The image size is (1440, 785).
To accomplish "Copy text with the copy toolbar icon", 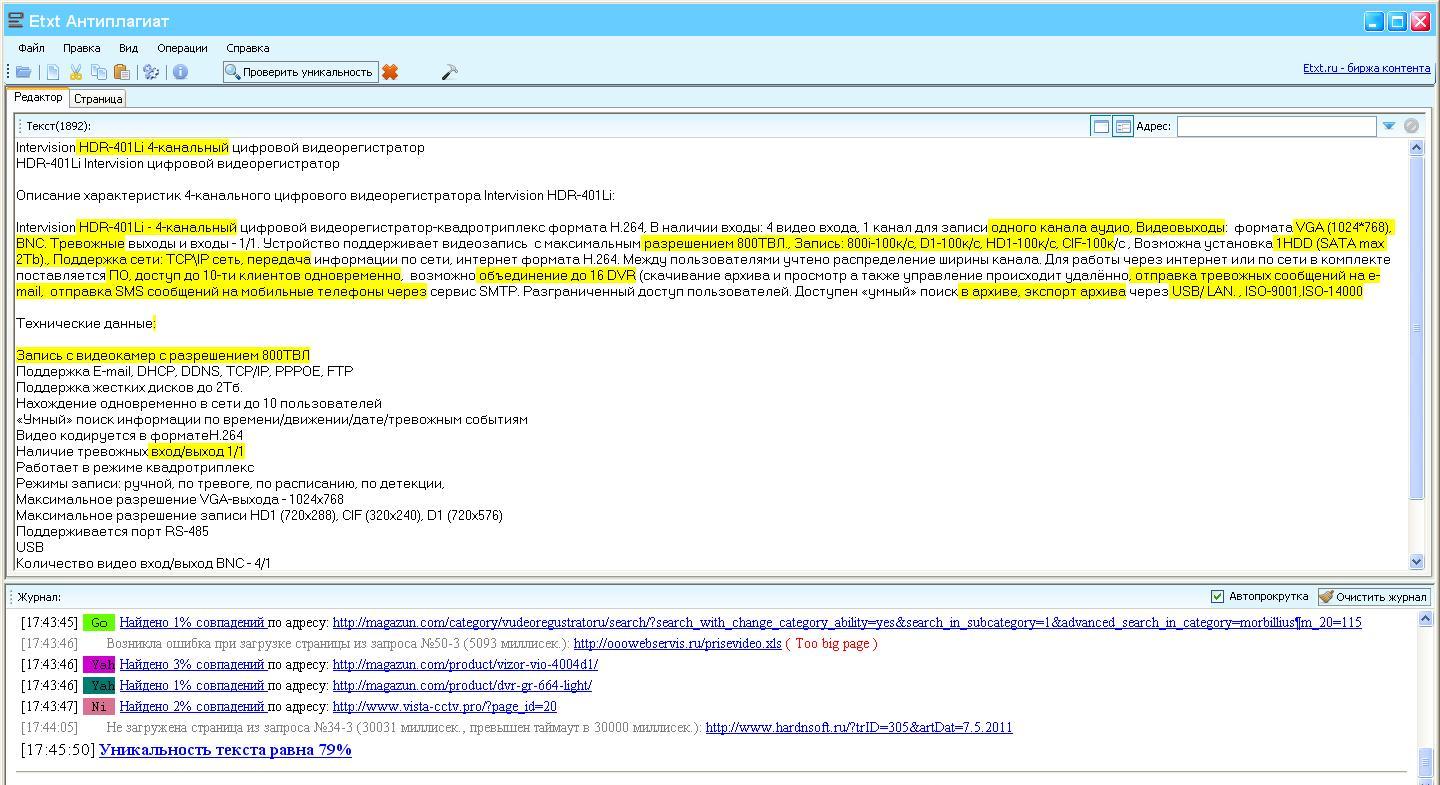I will [98, 72].
